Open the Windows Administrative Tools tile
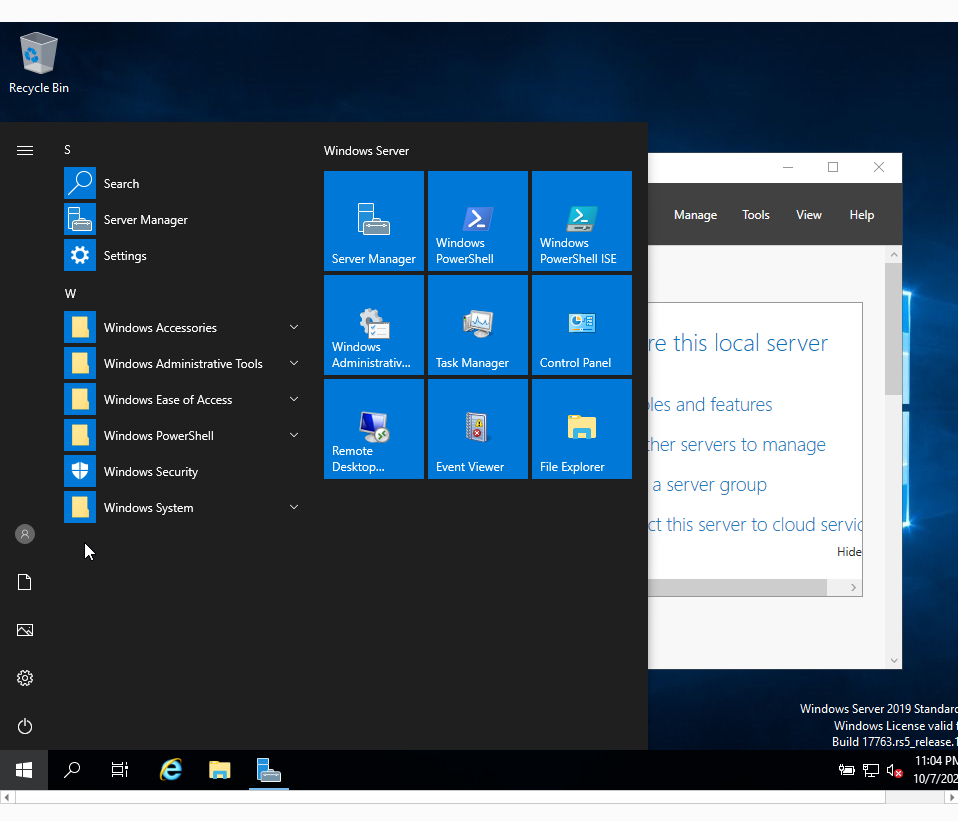Image resolution: width=958 pixels, height=821 pixels. 374,324
